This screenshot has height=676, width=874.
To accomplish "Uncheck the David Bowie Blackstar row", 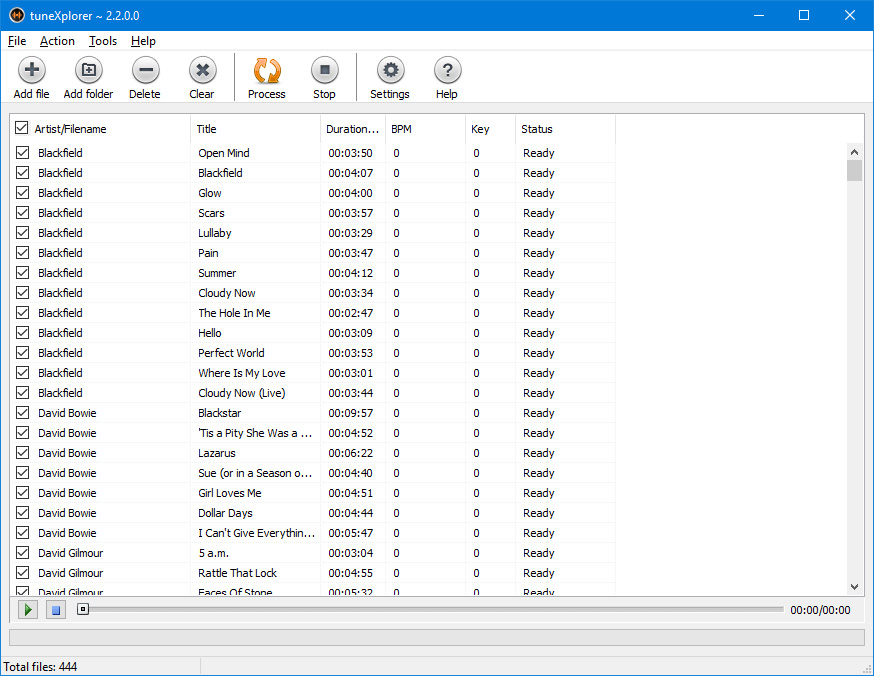I will pyautogui.click(x=22, y=413).
